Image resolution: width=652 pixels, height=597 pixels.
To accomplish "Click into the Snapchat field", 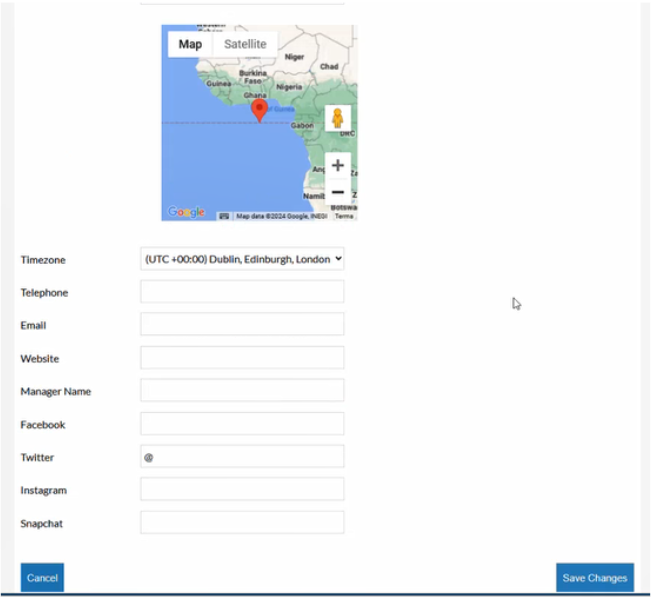I will pyautogui.click(x=242, y=523).
